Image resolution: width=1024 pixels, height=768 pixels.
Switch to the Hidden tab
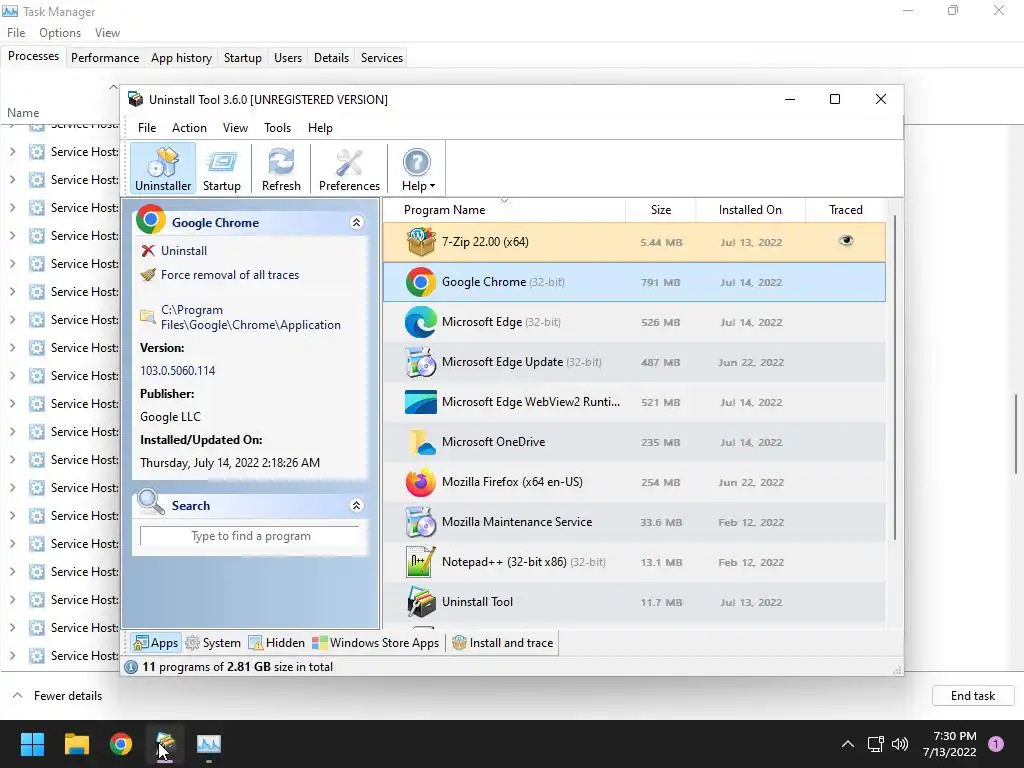pyautogui.click(x=277, y=643)
